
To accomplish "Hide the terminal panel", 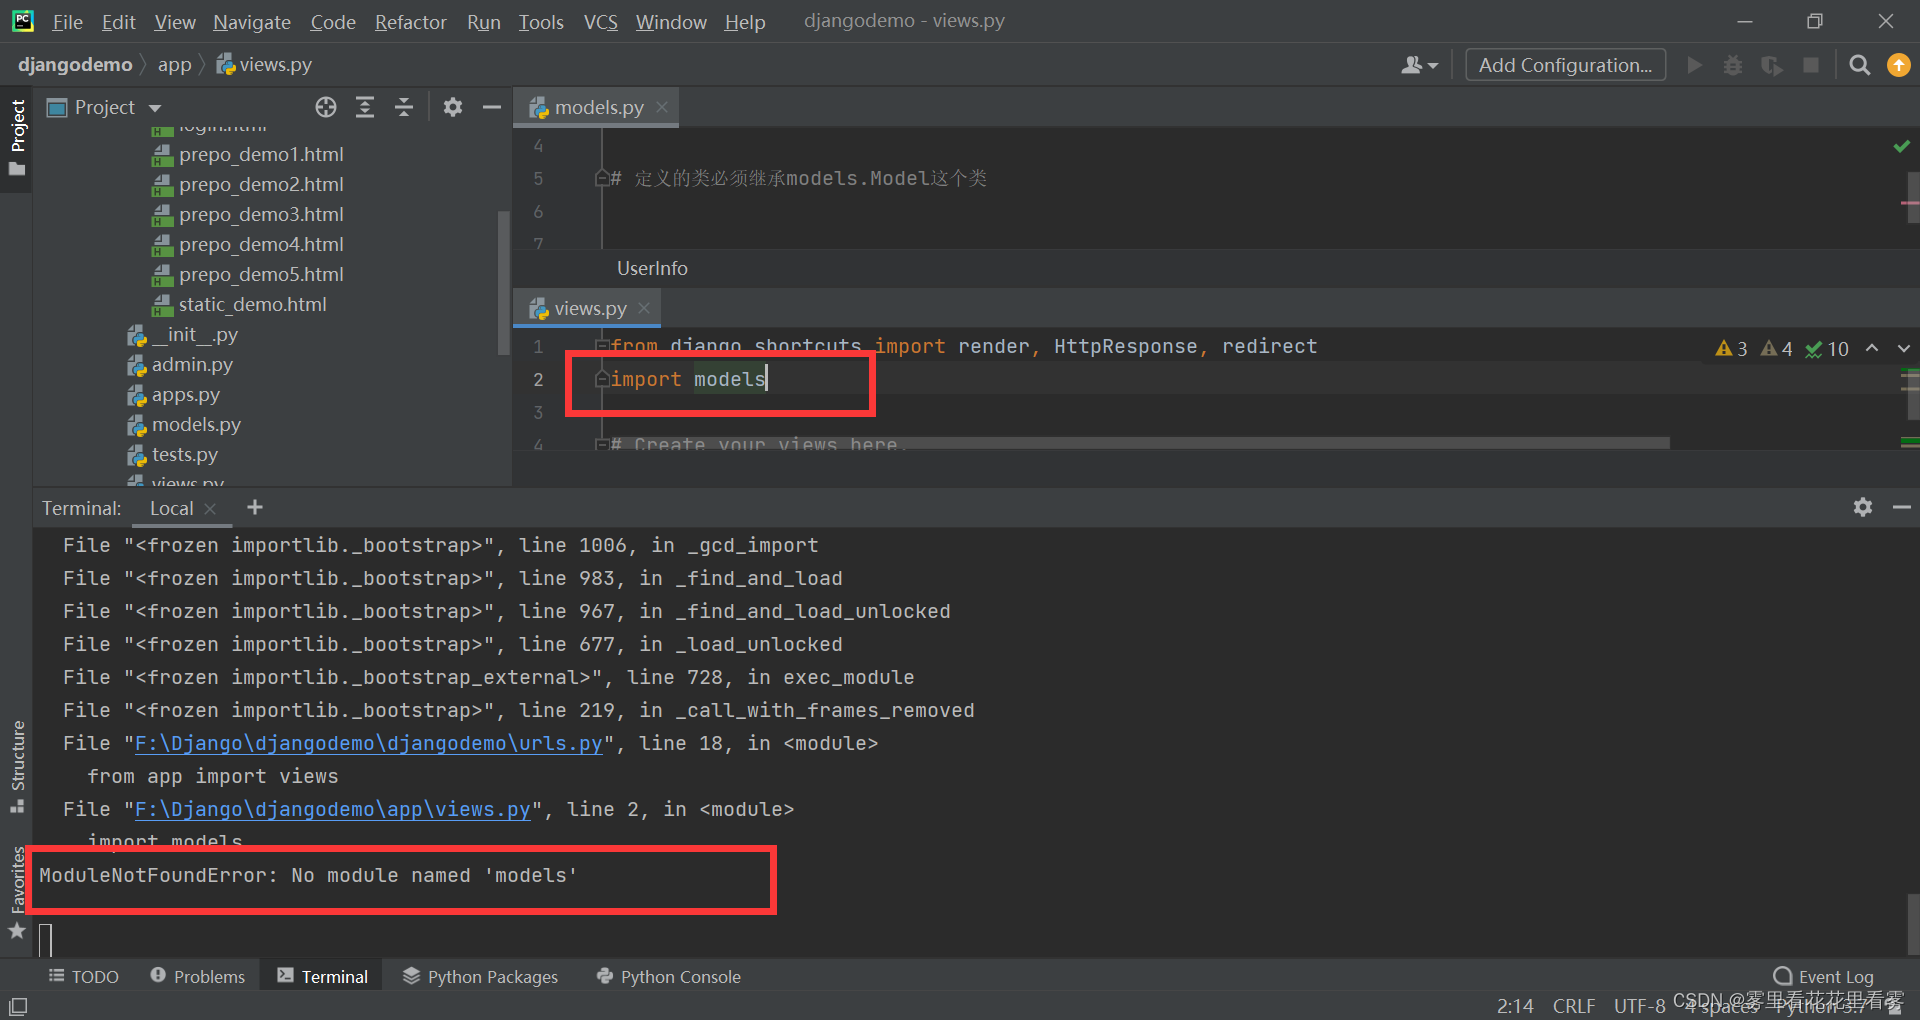I will click(x=1902, y=507).
